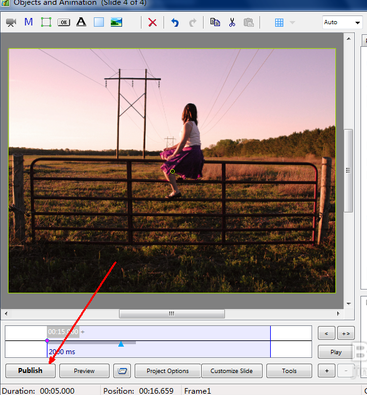Open grid options dropdown arrow

click(x=292, y=22)
